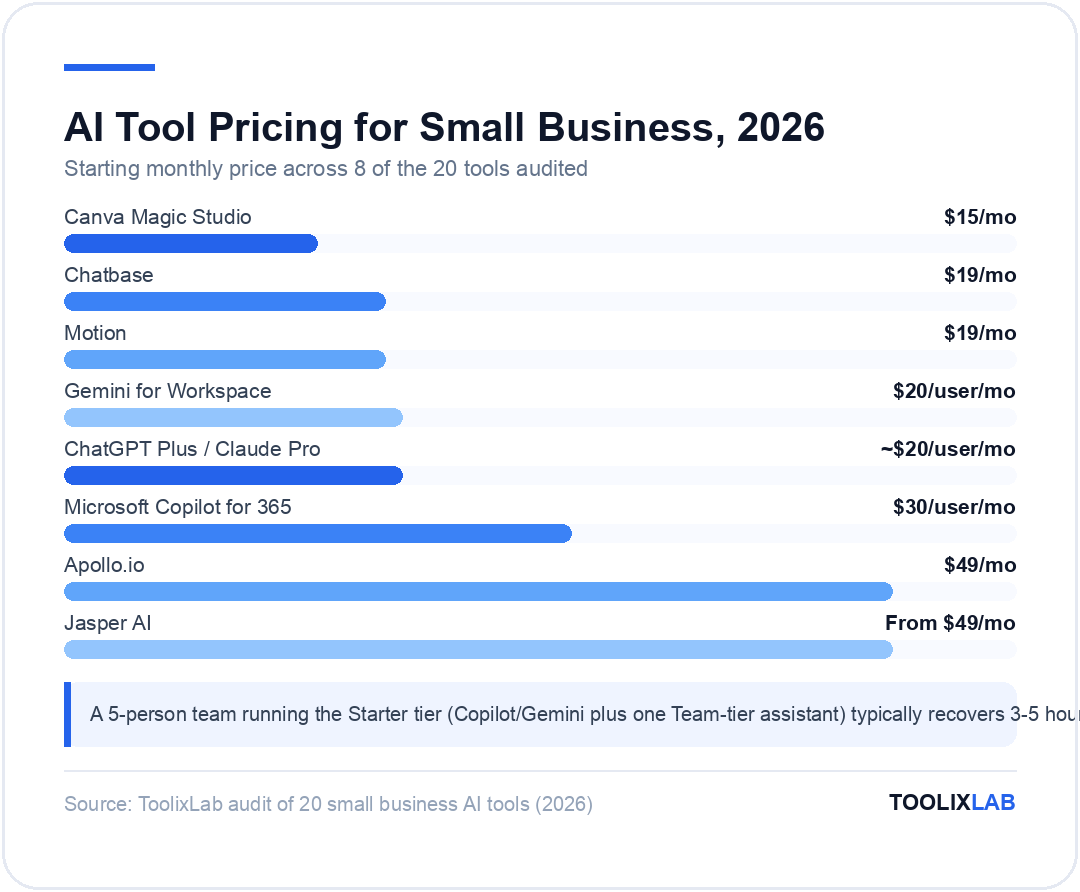The height and width of the screenshot is (892, 1080).
Task: Click the Canva Magic Studio price bar
Action: point(191,243)
